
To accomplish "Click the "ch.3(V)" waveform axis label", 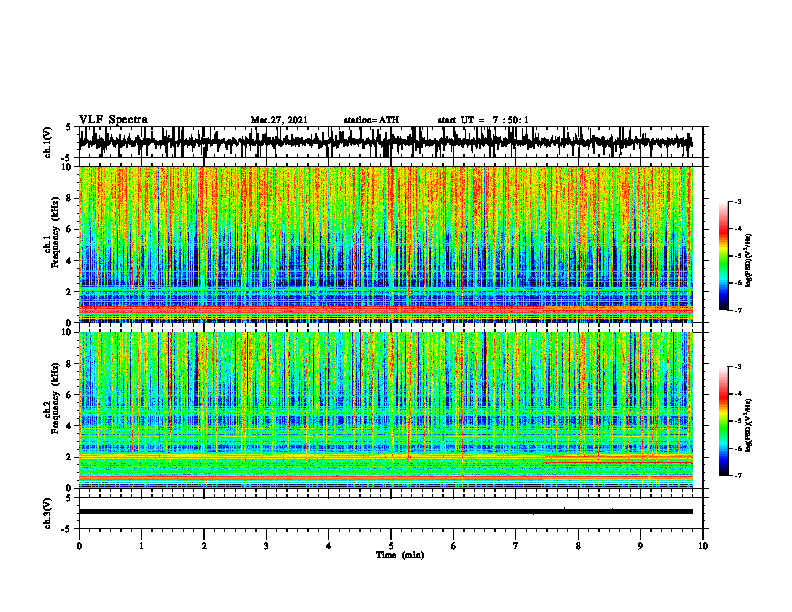I will click(x=47, y=513).
